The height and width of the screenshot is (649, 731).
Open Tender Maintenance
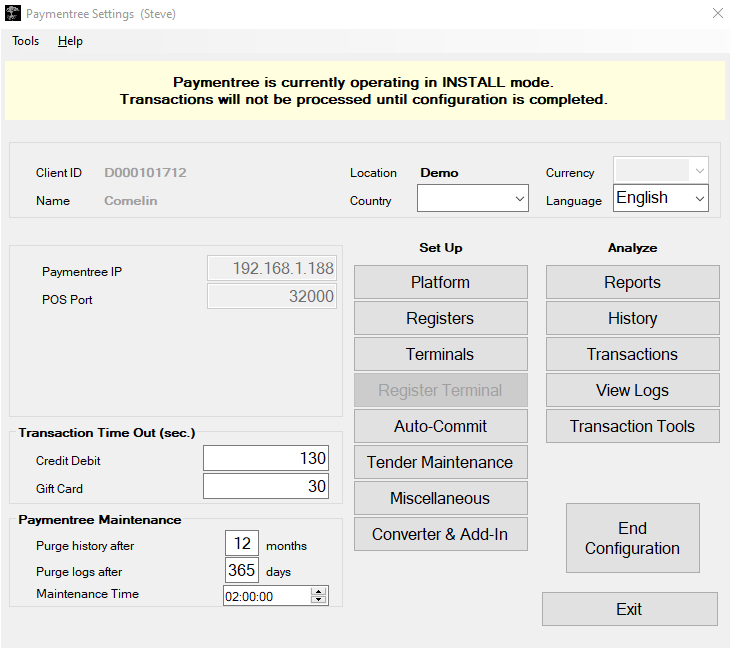point(441,462)
